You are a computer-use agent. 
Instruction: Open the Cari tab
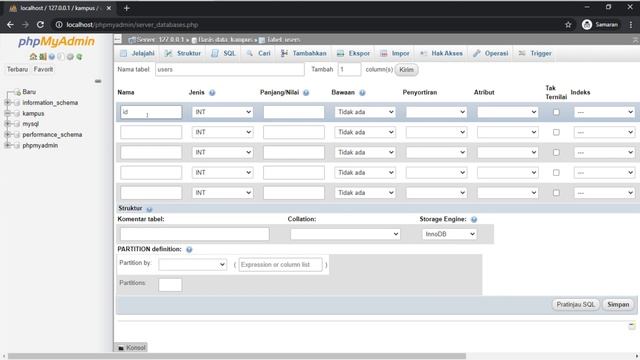tap(259, 53)
